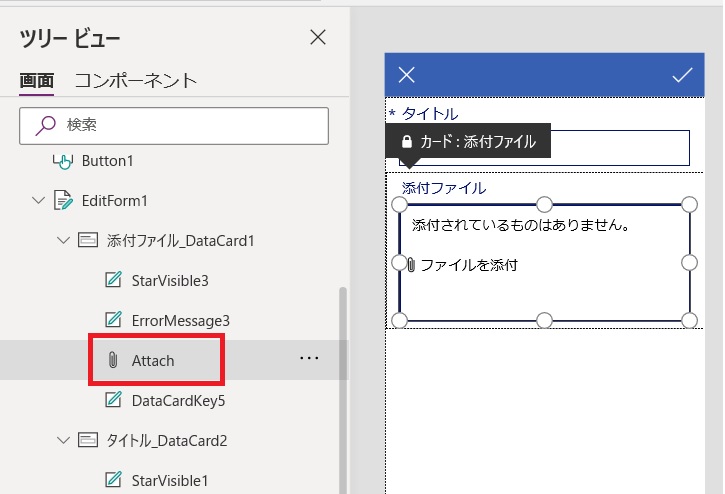Click the 添付ファイル card label
Image resolution: width=725 pixels, height=494 pixels.
click(x=444, y=188)
